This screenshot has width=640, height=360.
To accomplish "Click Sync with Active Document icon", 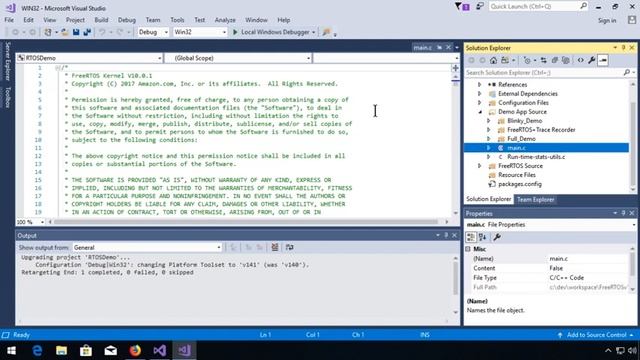I will 544,60.
